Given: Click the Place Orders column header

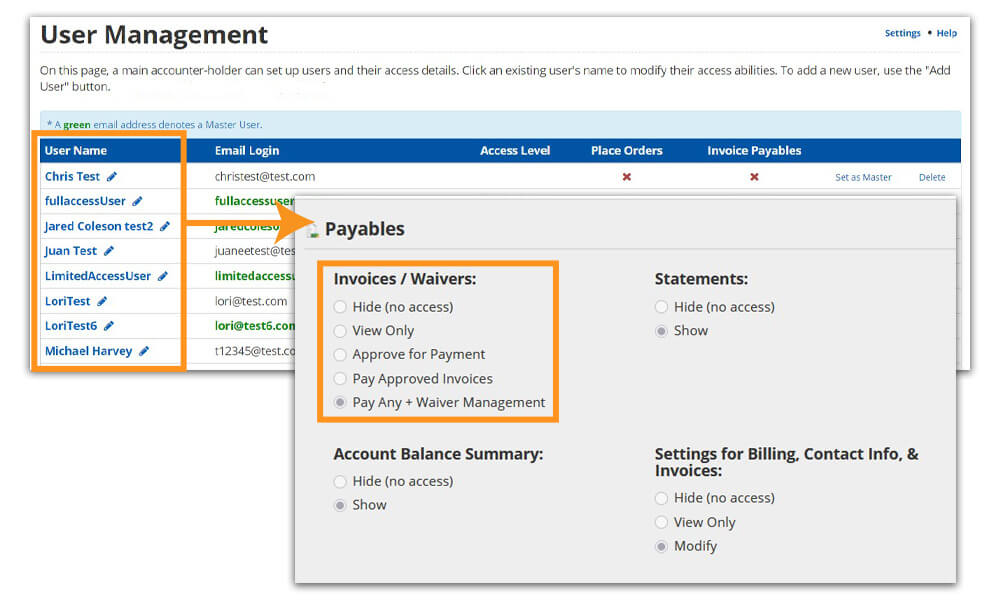Looking at the screenshot, I should [x=626, y=151].
